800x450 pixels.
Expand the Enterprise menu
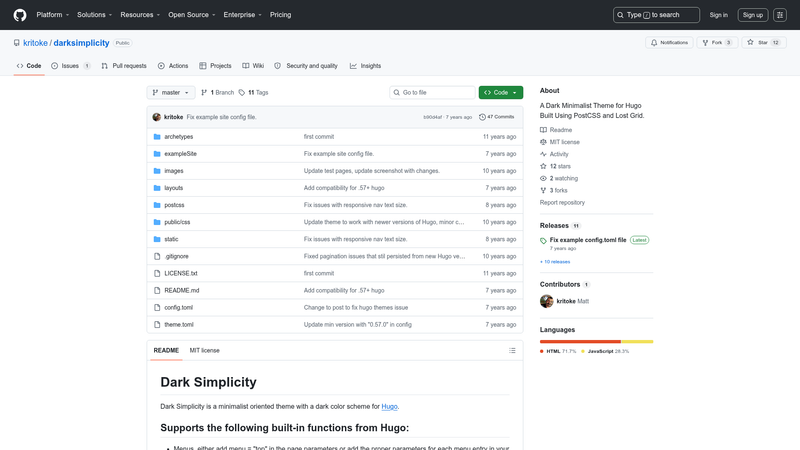pos(242,15)
